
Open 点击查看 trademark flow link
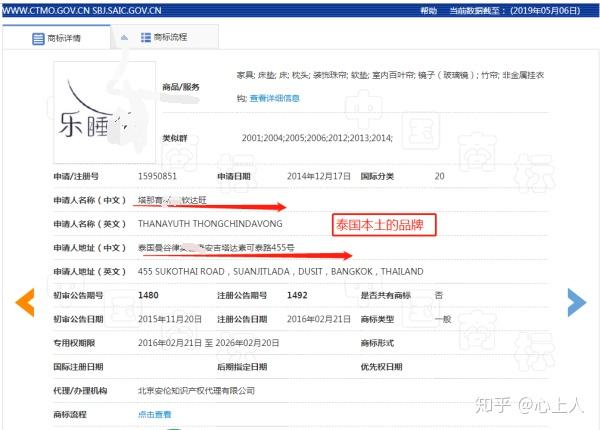(155, 414)
